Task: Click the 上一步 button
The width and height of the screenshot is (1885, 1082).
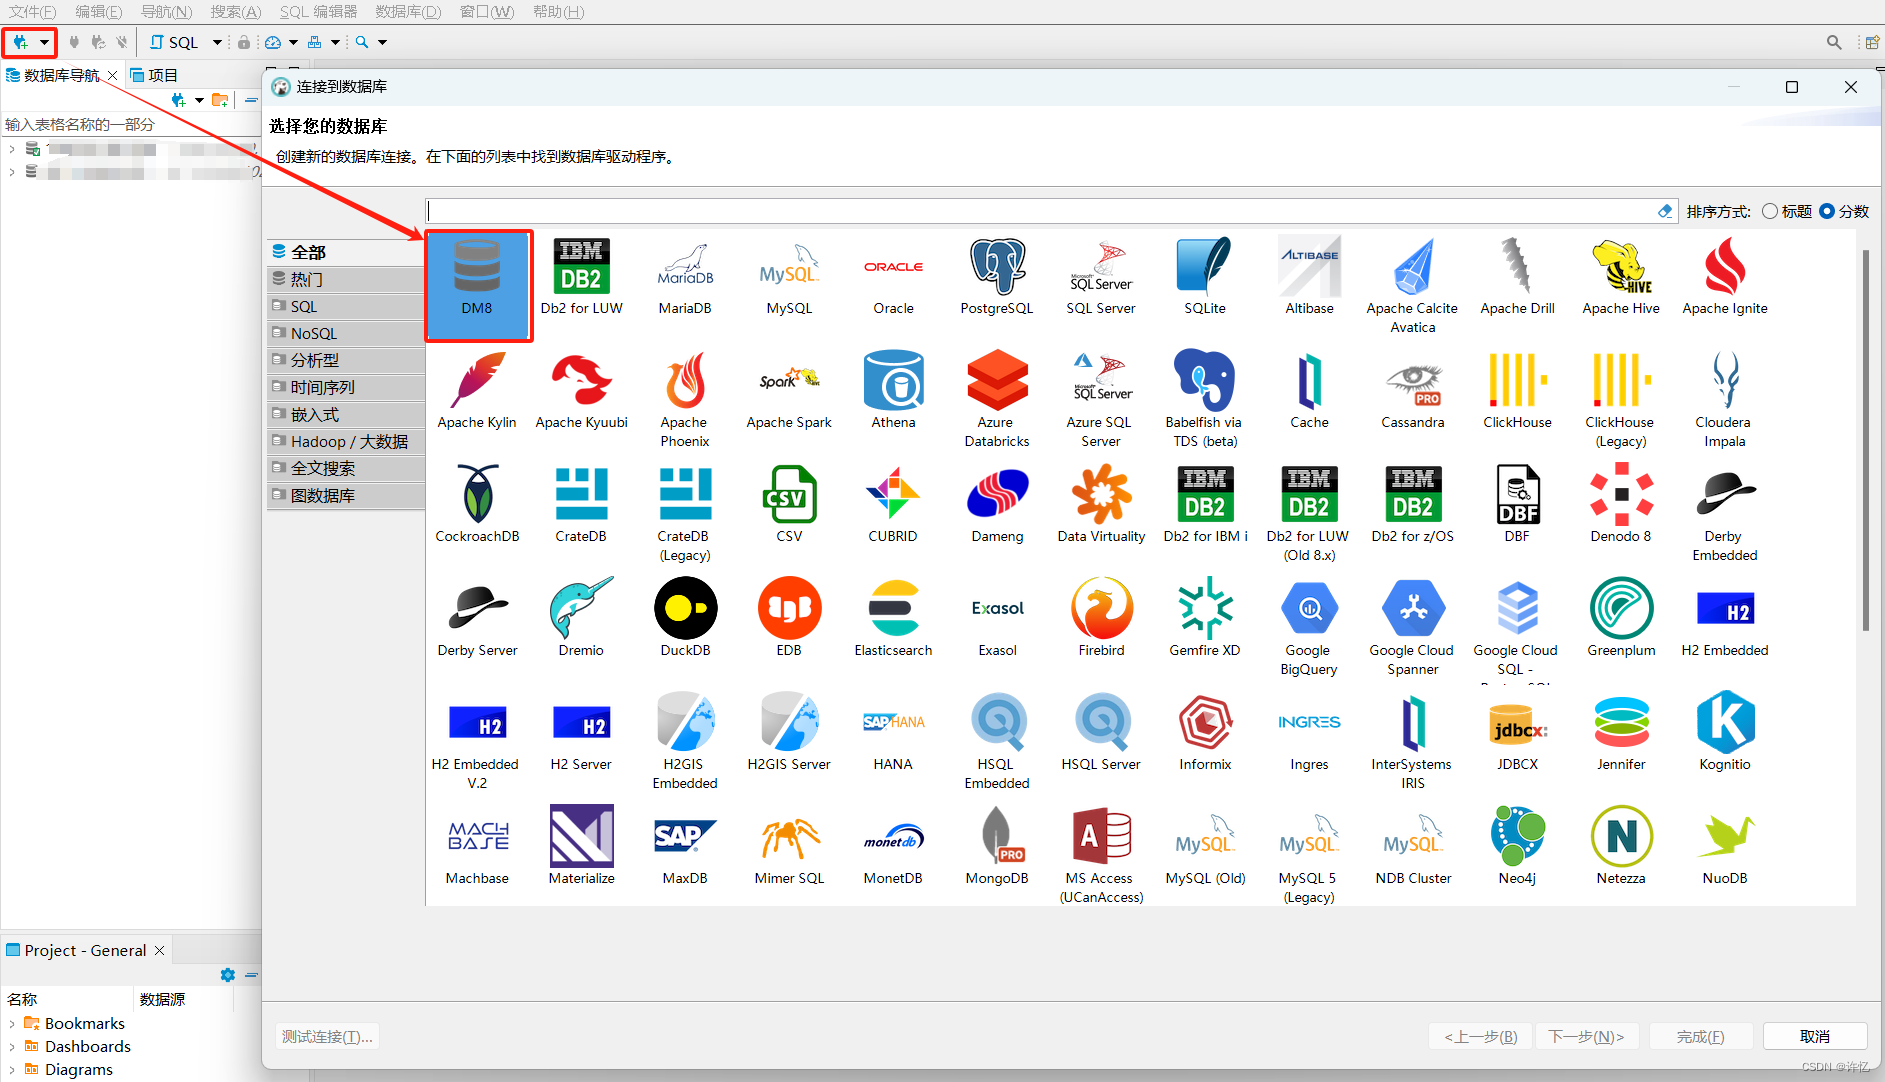Action: pyautogui.click(x=1481, y=1036)
